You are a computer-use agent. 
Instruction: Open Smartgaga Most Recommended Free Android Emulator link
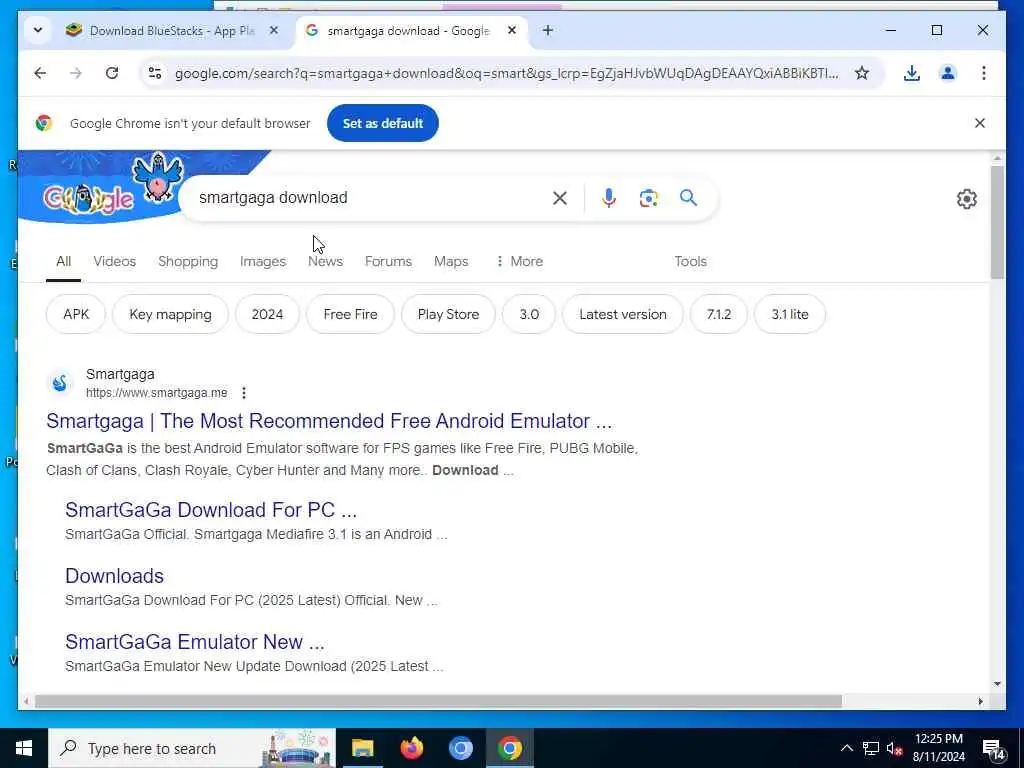coord(328,421)
